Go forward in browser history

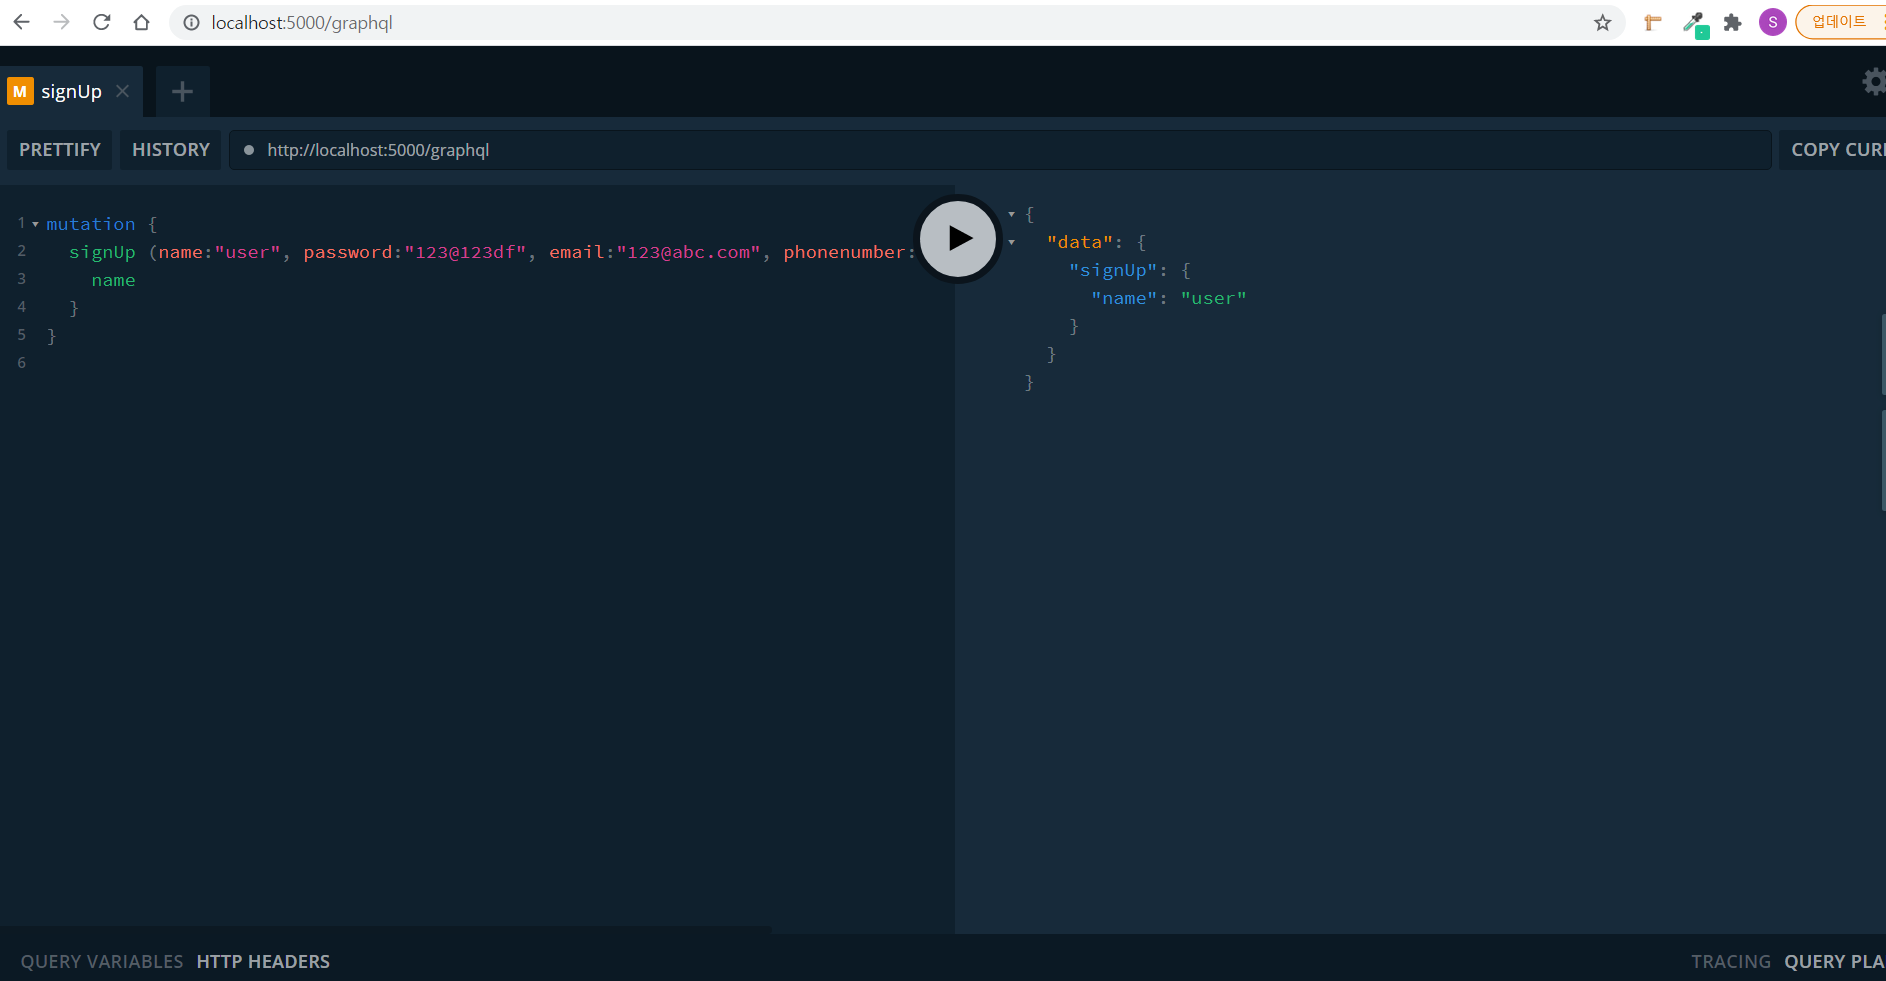[62, 22]
